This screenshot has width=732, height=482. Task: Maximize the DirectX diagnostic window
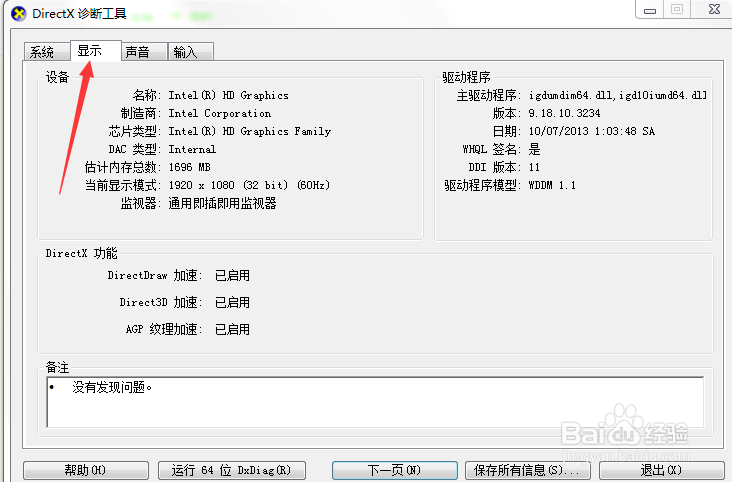677,9
